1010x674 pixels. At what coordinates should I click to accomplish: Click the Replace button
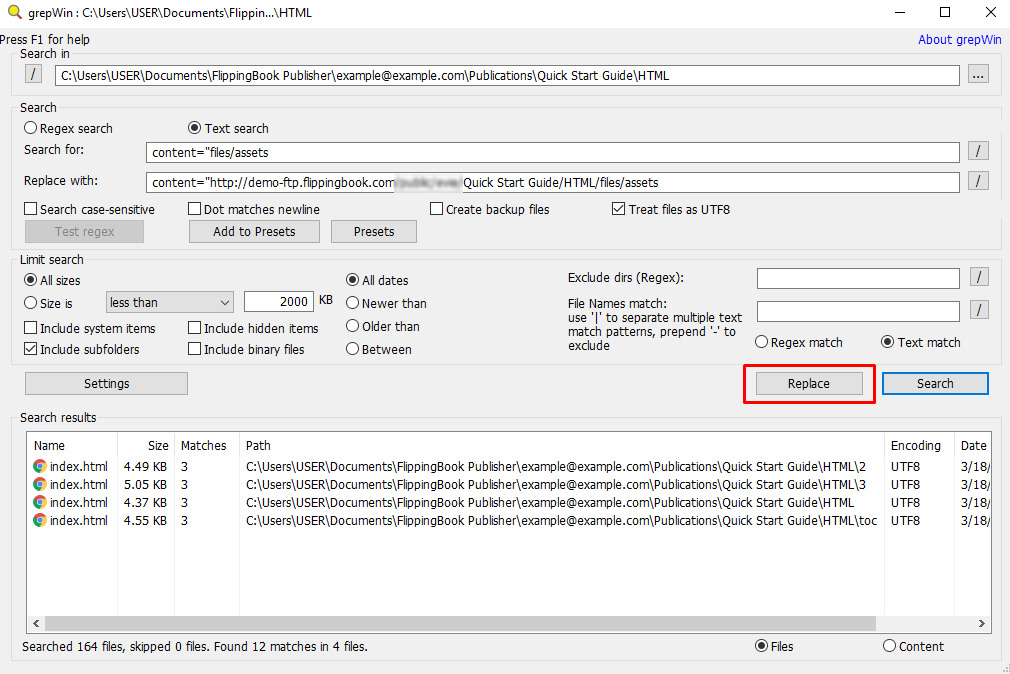tap(809, 383)
